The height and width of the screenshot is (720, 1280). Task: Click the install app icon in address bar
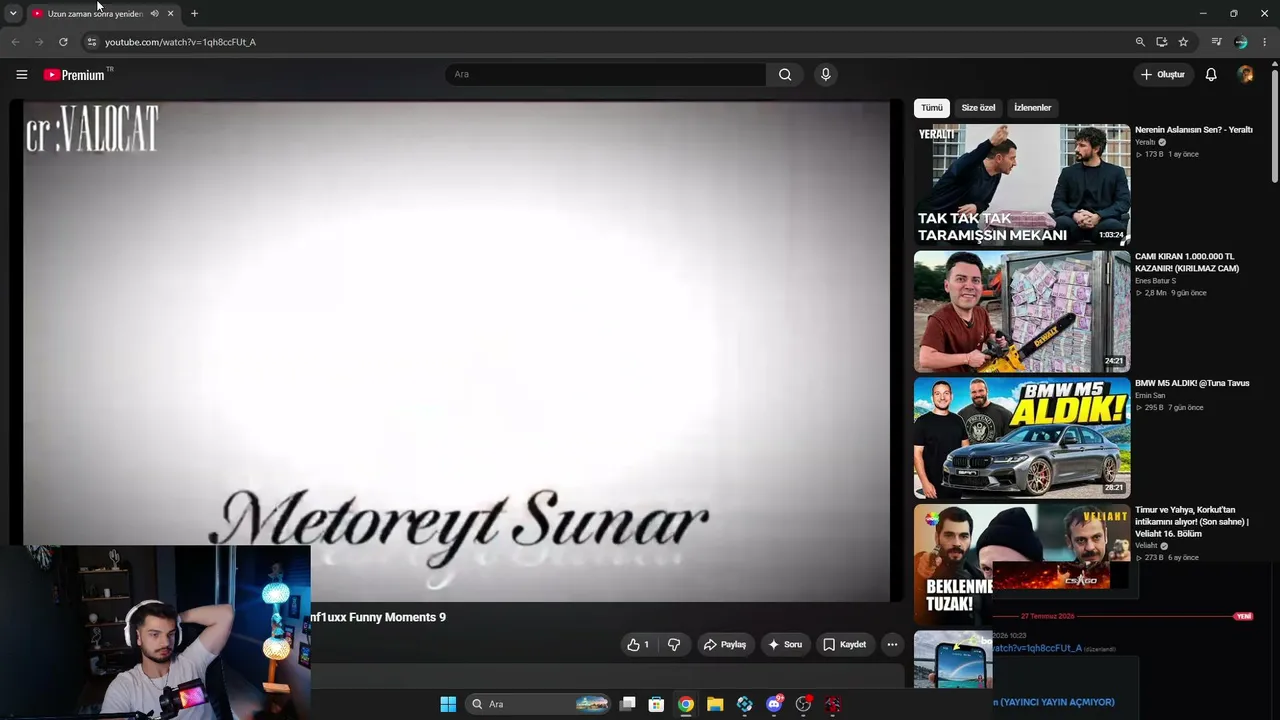click(1162, 42)
